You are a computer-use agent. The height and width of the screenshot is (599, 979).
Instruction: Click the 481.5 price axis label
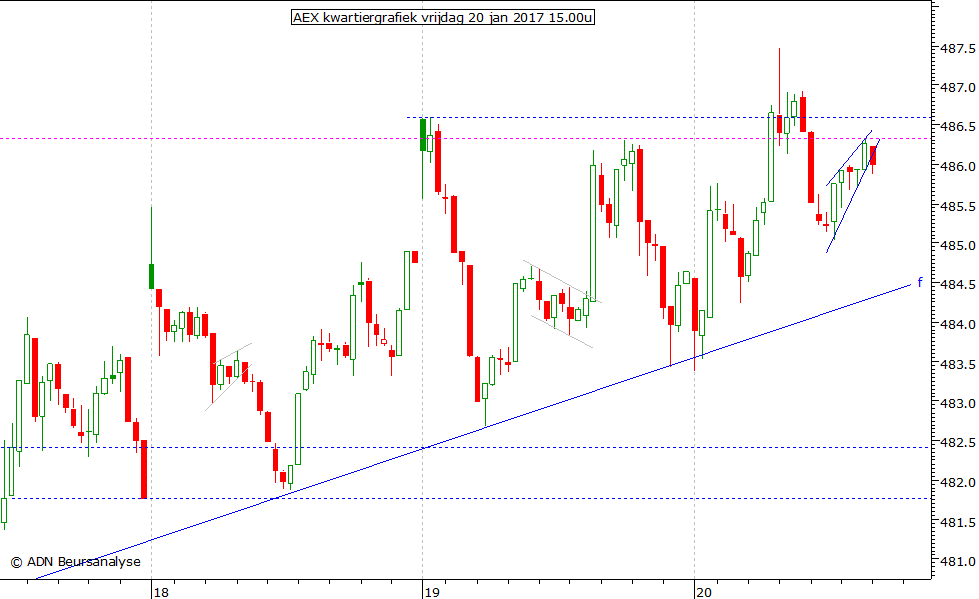pos(958,522)
